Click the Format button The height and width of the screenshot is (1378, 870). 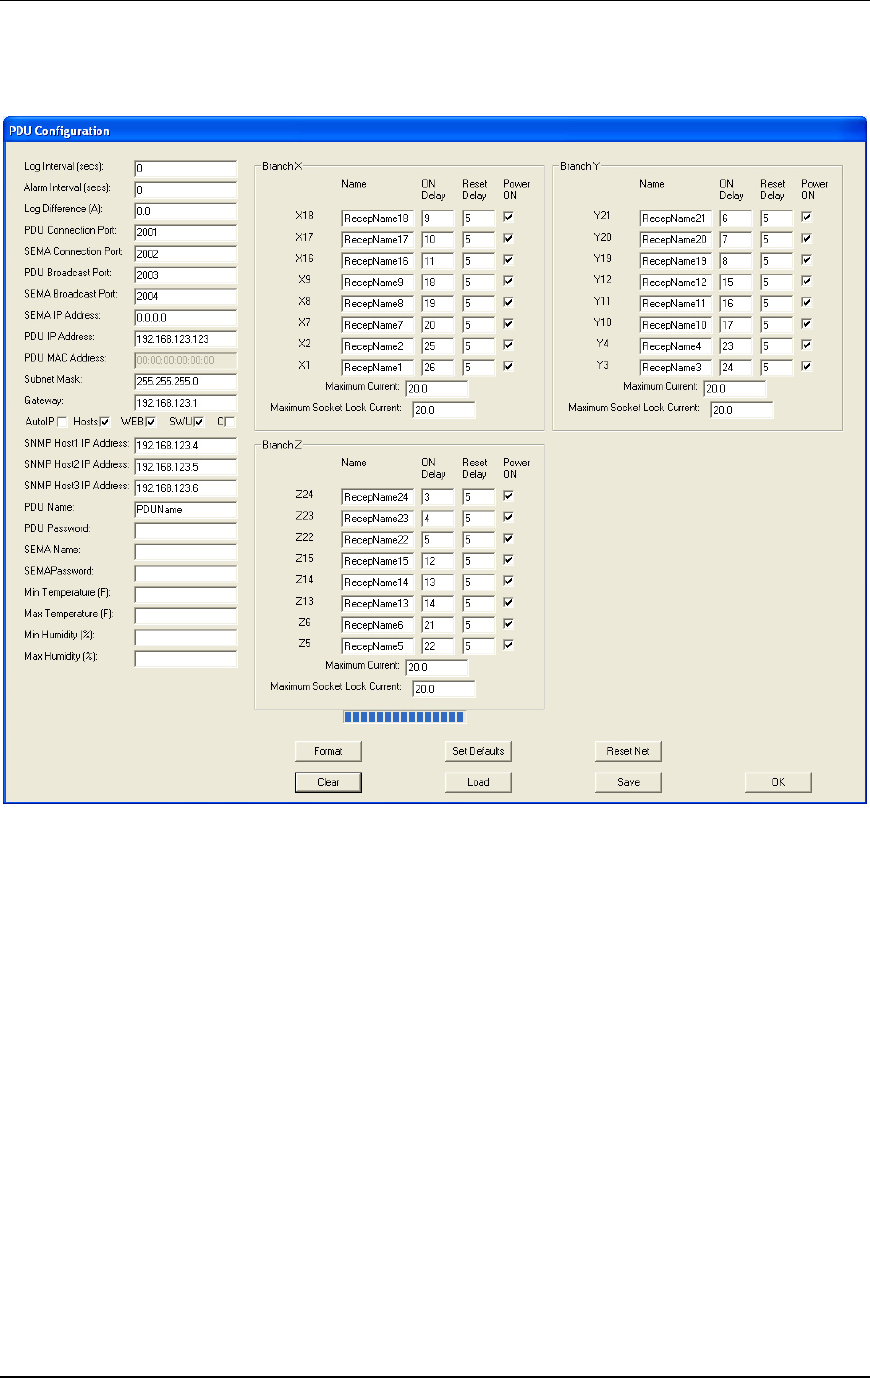pos(327,751)
